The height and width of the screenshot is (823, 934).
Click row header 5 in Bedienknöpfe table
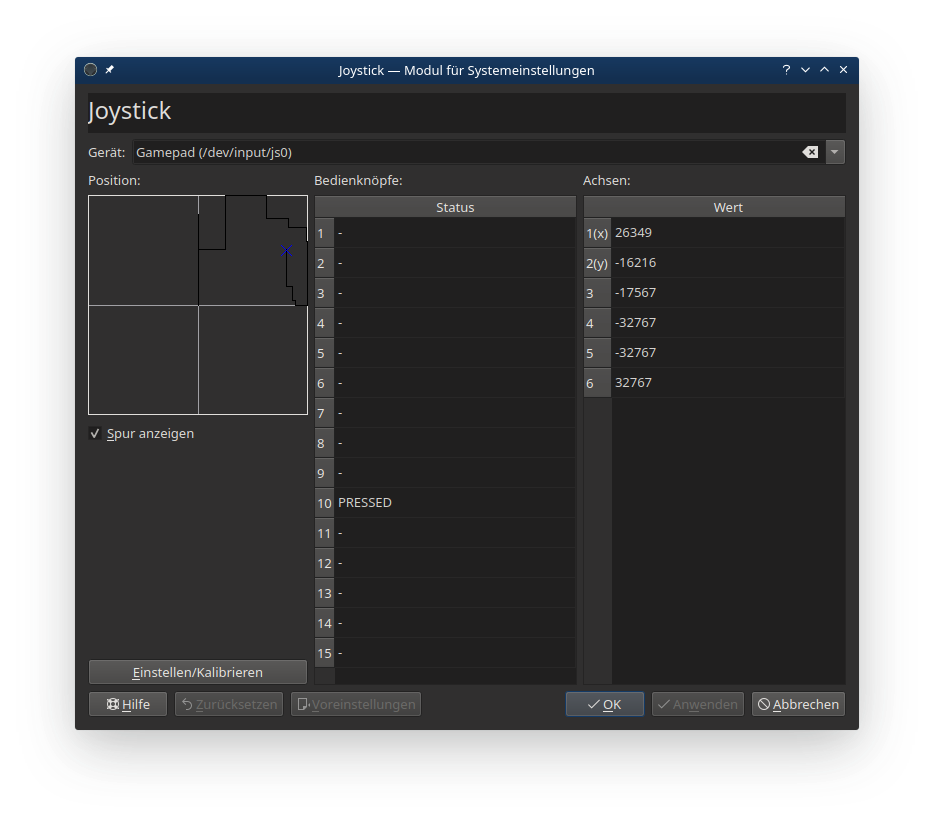(x=324, y=353)
